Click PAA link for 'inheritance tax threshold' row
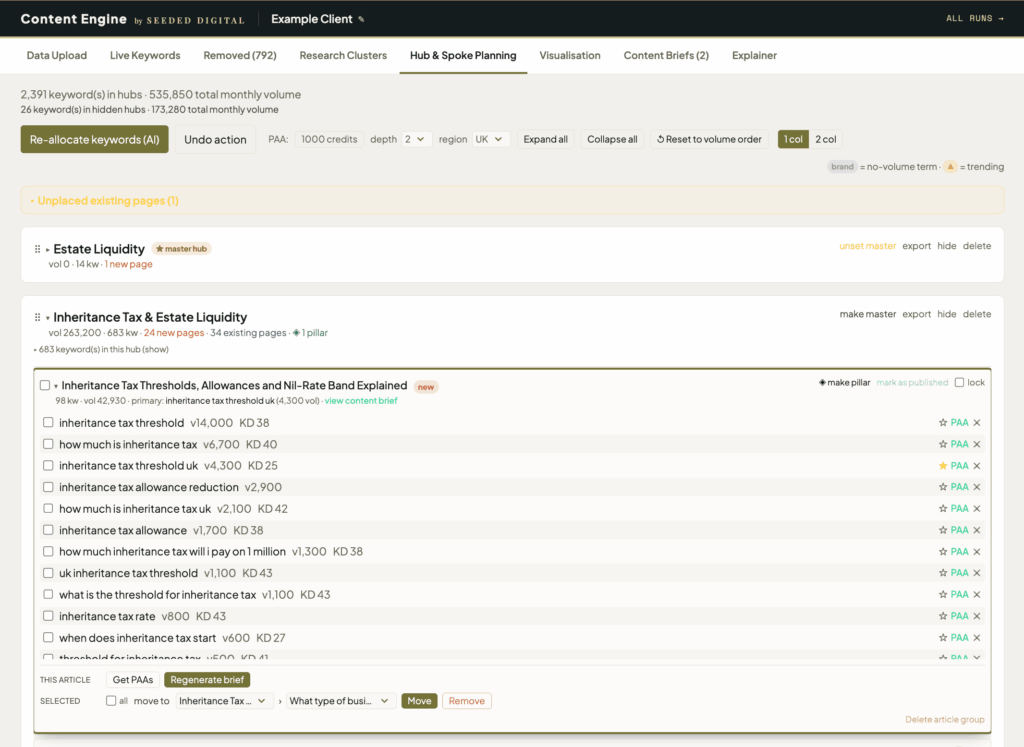This screenshot has width=1024, height=747. pos(959,422)
